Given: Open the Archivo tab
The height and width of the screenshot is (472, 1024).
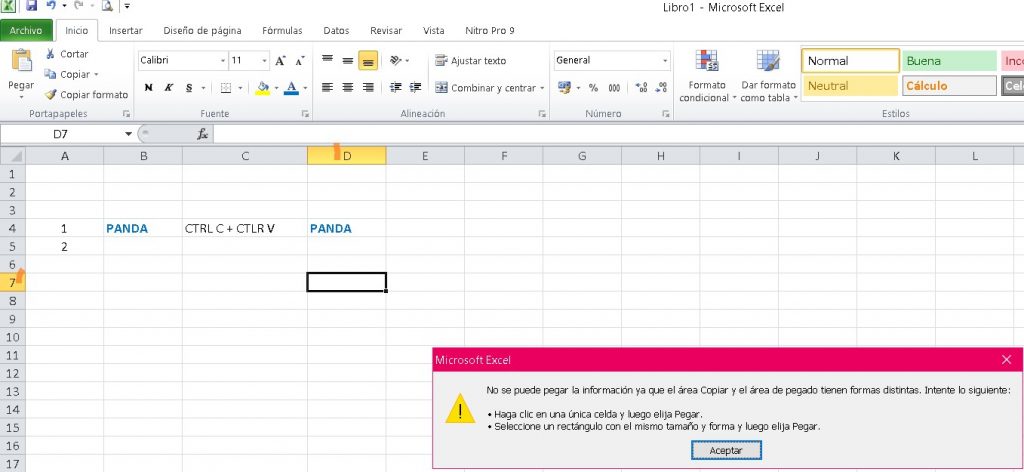Looking at the screenshot, I should (x=26, y=31).
